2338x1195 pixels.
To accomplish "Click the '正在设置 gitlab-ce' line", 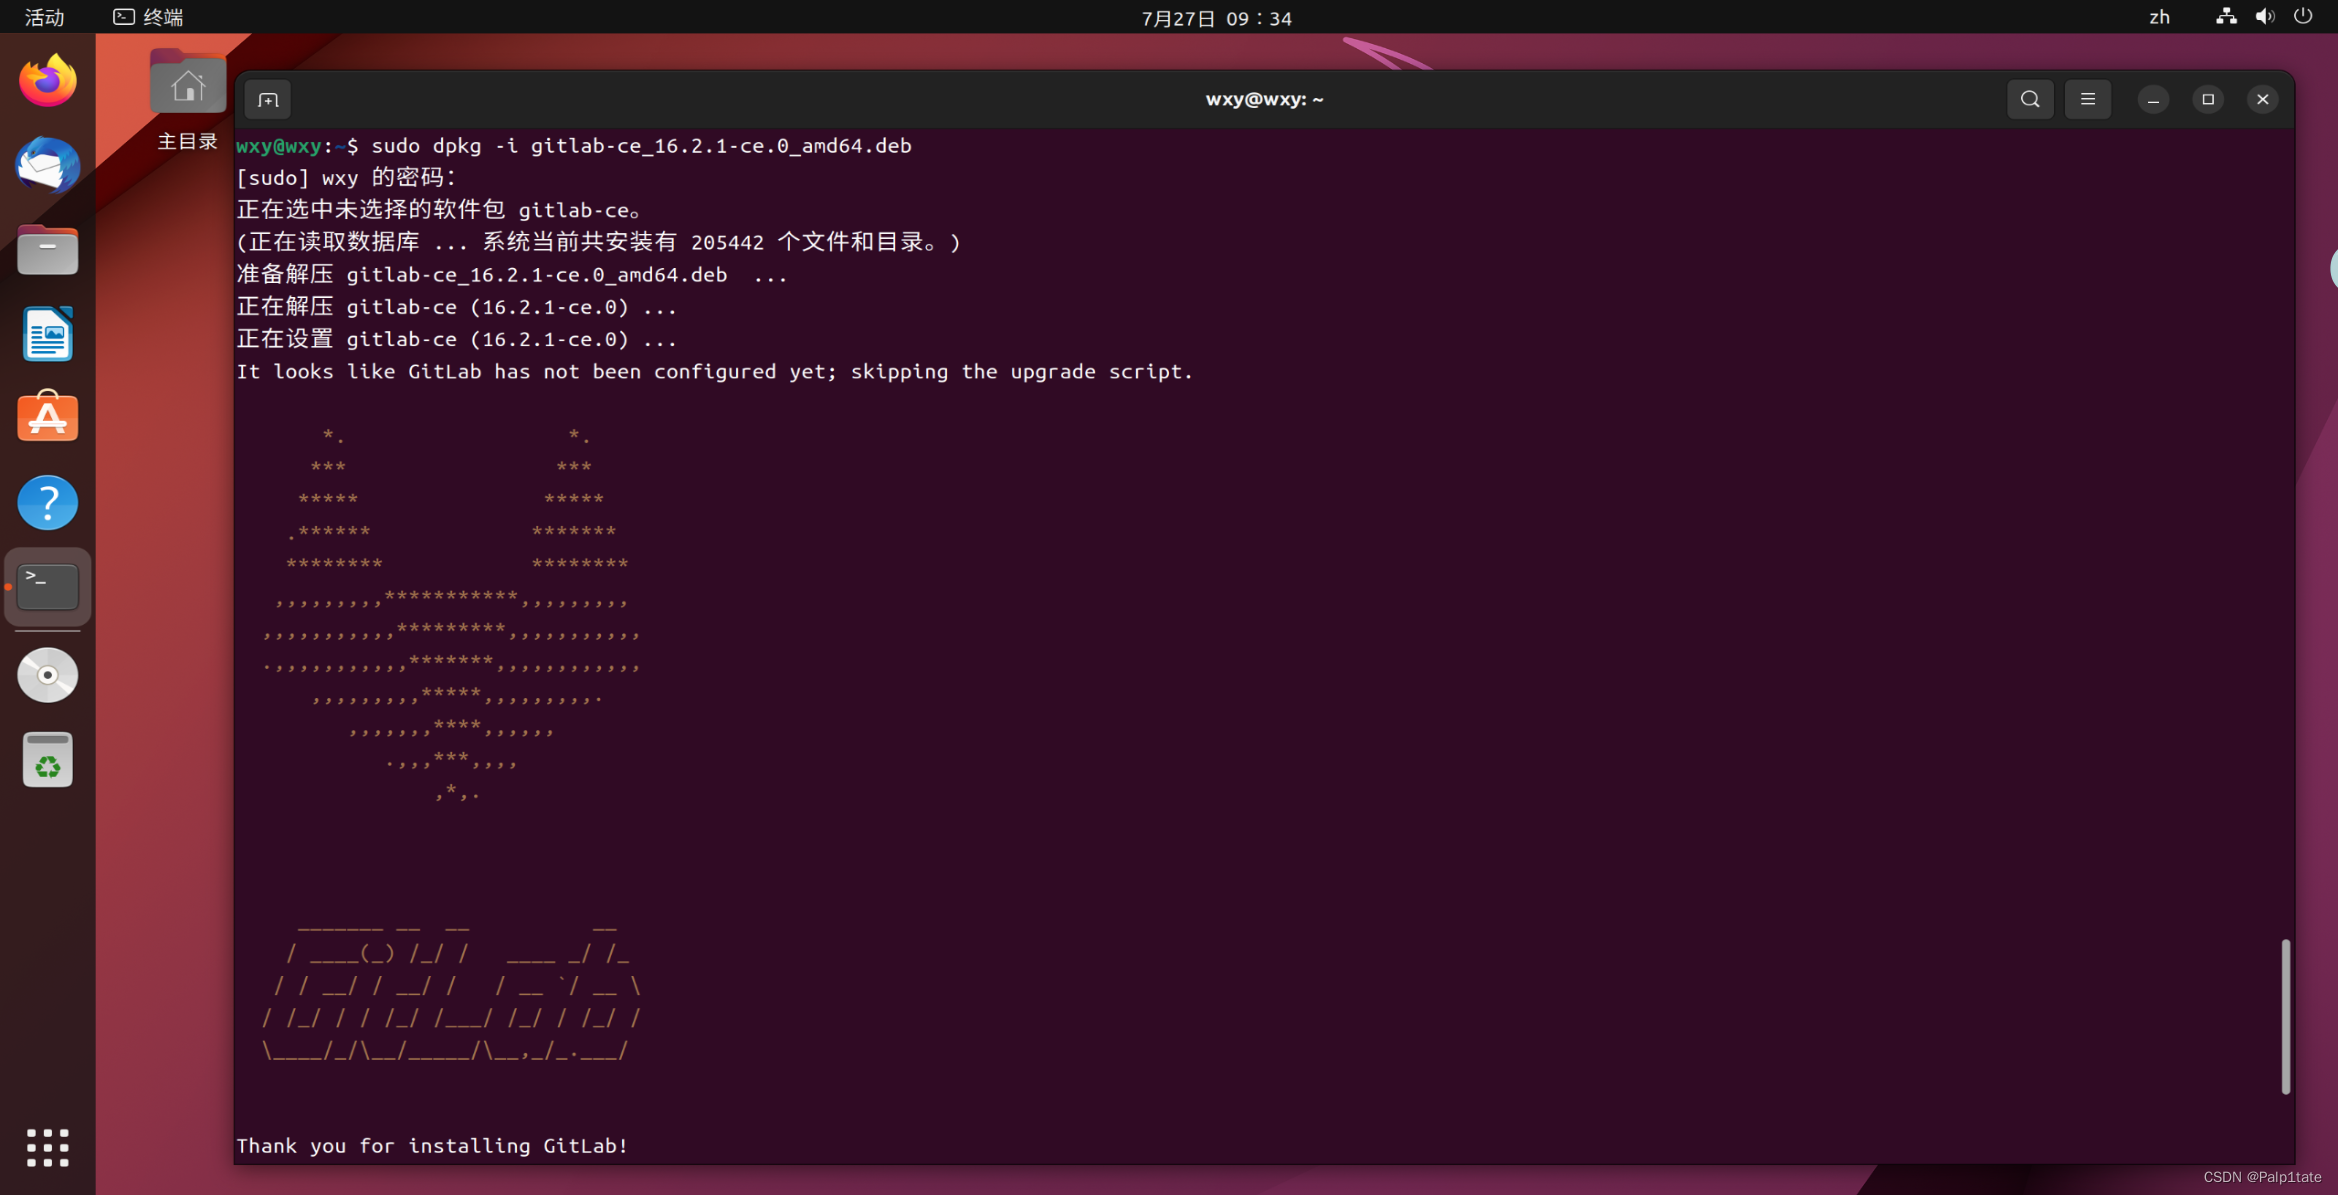I will coord(457,340).
